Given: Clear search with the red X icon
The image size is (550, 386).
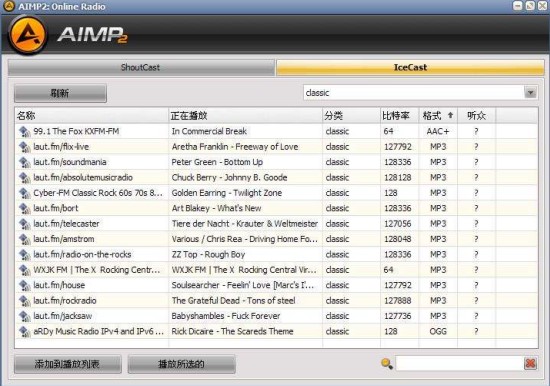Looking at the screenshot, I should [x=530, y=364].
